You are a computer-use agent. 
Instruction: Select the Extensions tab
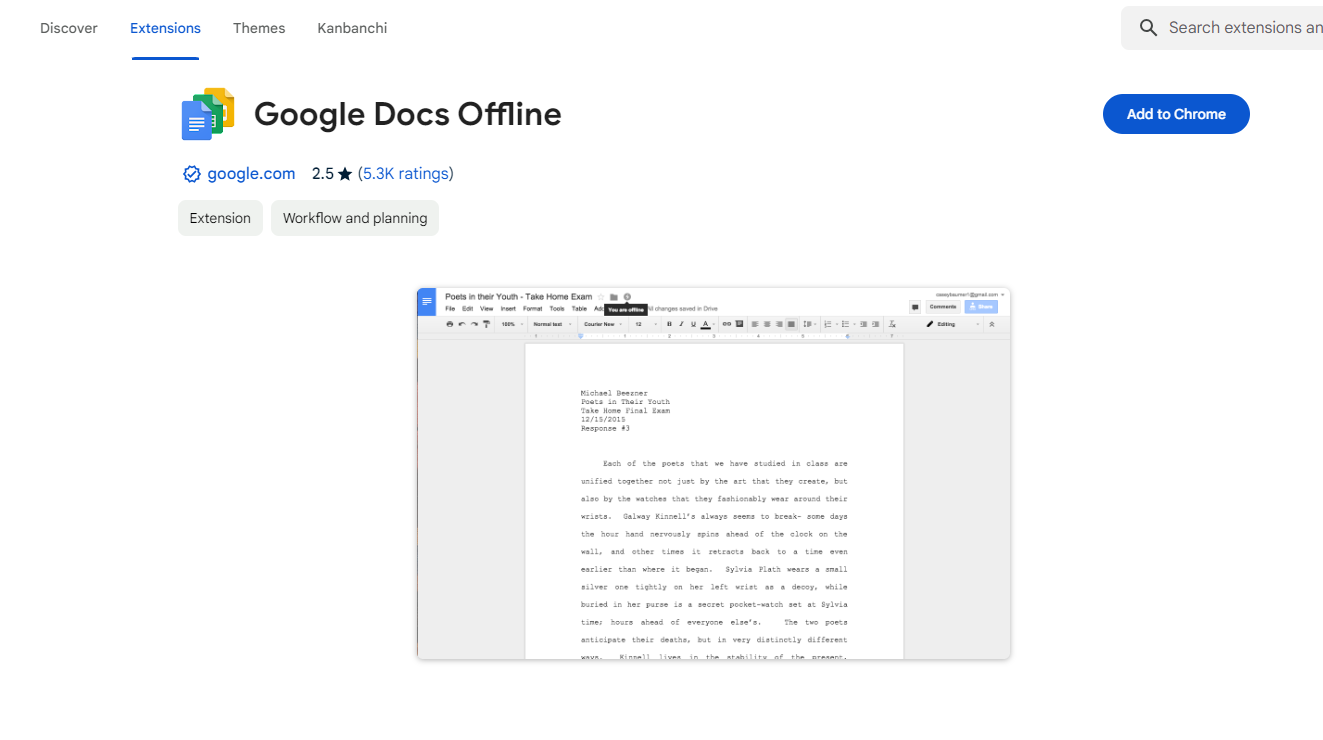click(165, 28)
